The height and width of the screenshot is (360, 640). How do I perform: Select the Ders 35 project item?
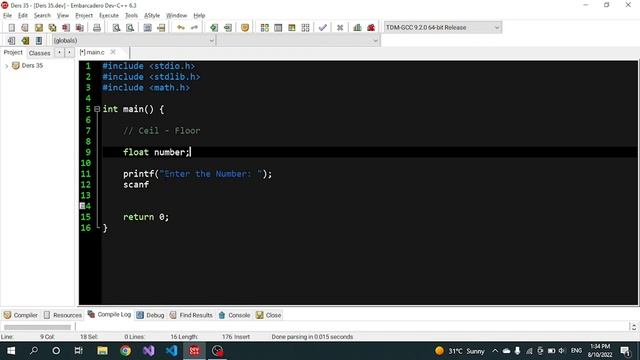32,65
